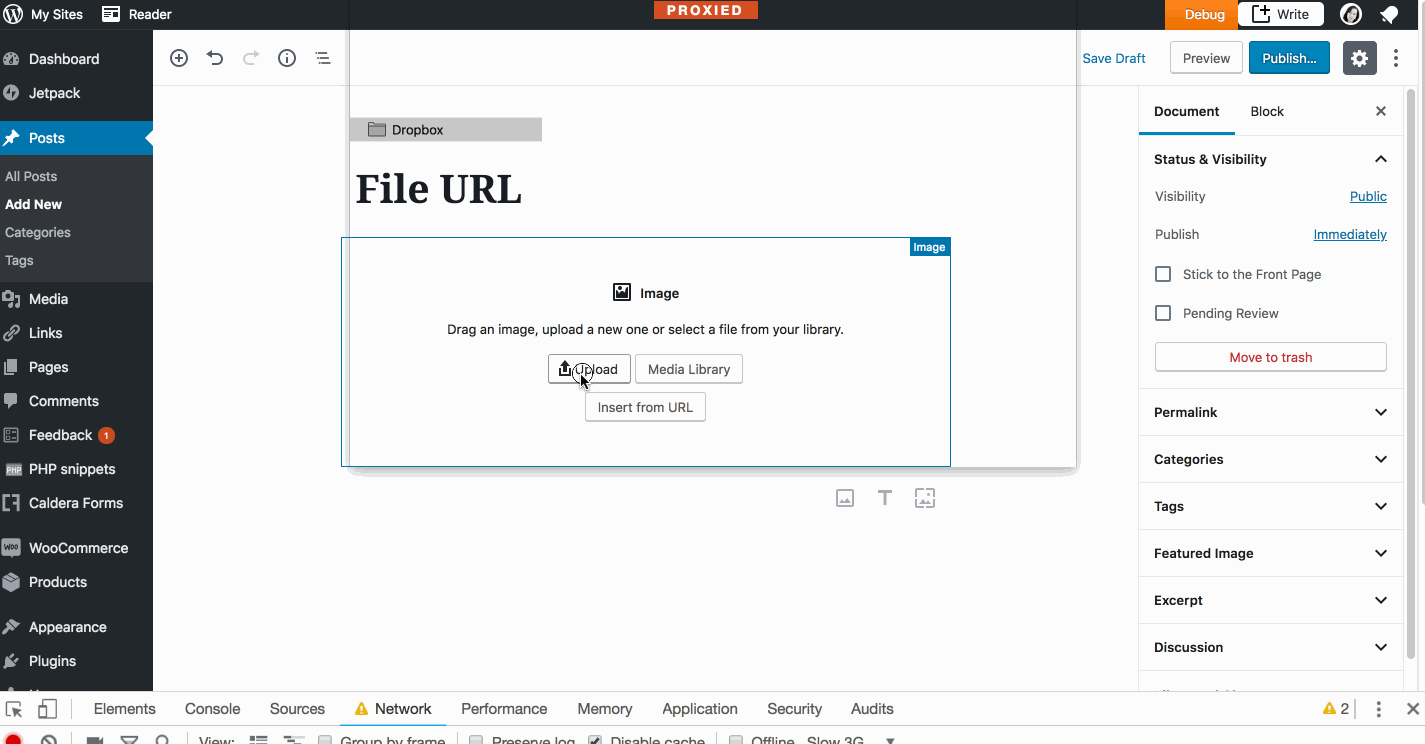The image size is (1425, 744).
Task: Open the Console tab in DevTools
Action: (212, 708)
